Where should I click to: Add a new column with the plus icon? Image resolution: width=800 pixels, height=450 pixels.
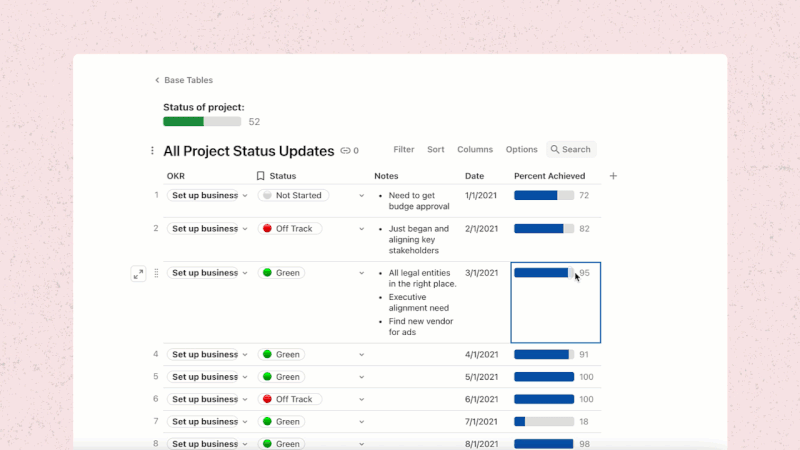[x=613, y=176]
